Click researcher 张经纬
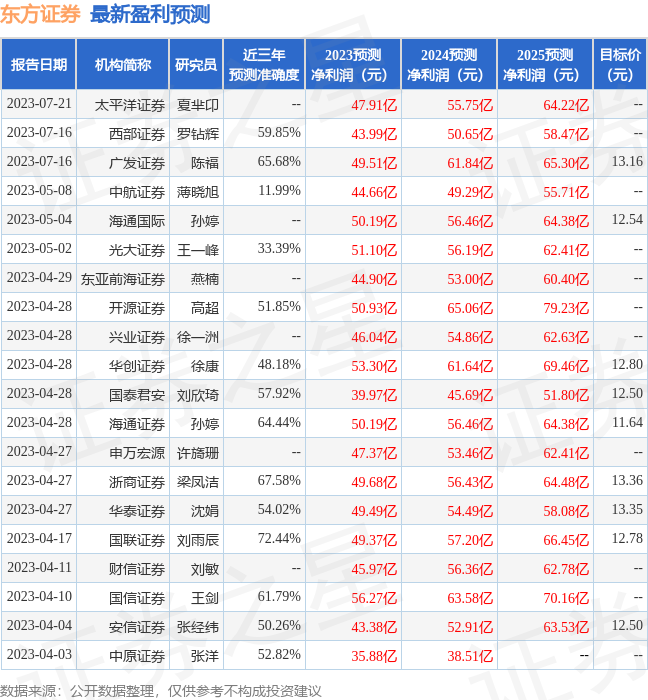This screenshot has height=700, width=648. click(198, 628)
